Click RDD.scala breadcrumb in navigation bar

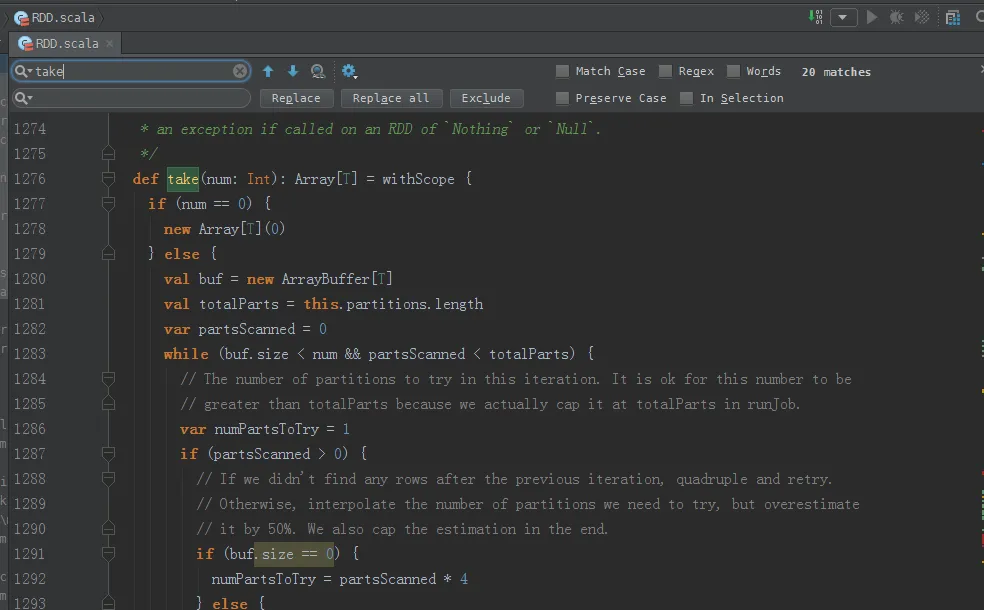click(63, 18)
